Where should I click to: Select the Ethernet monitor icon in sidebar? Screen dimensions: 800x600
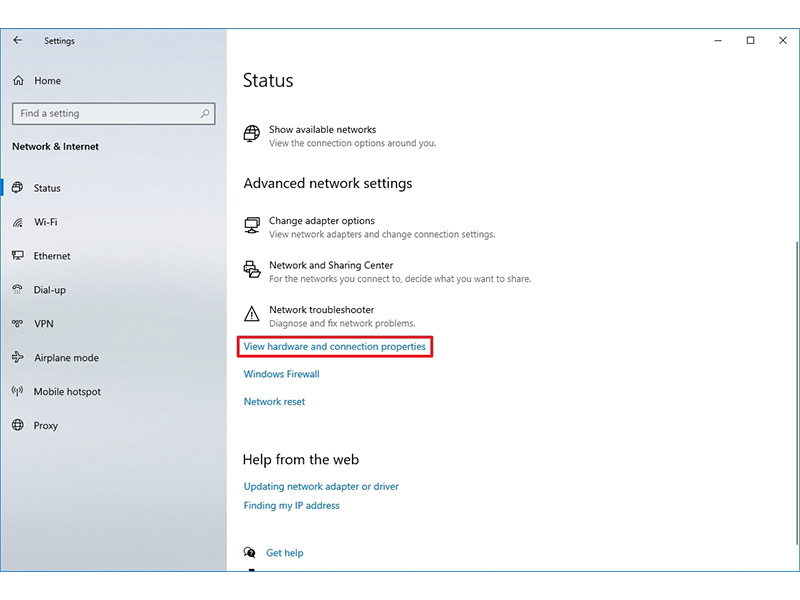[18, 256]
